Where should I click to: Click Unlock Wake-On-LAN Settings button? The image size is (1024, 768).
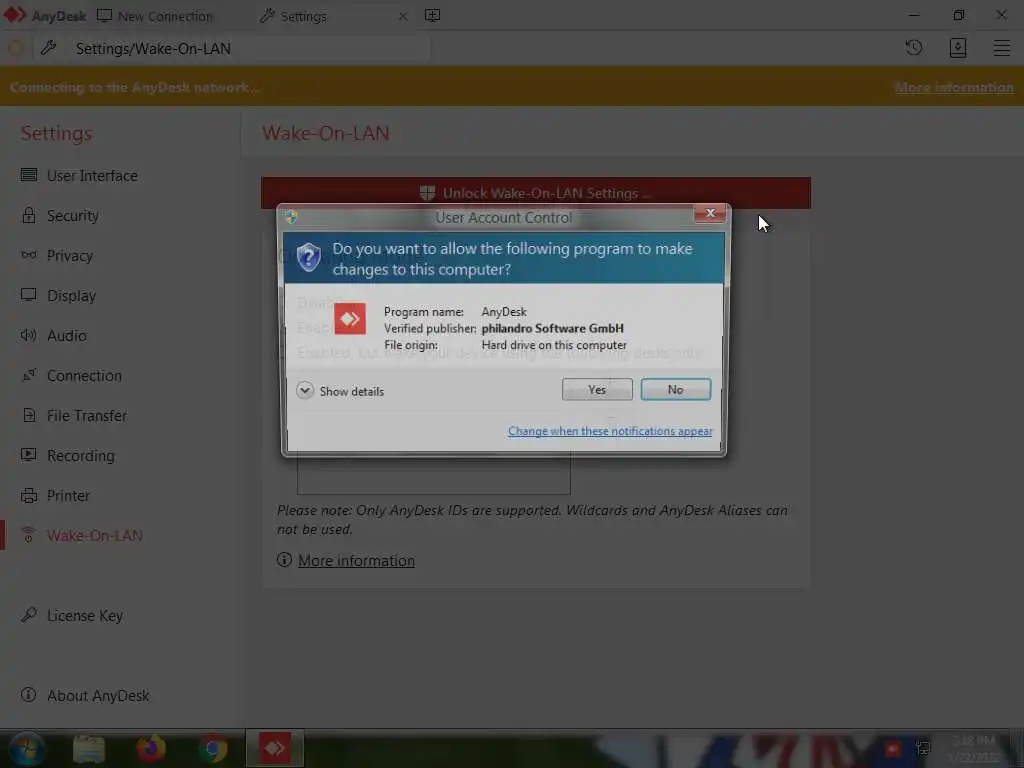tap(536, 193)
